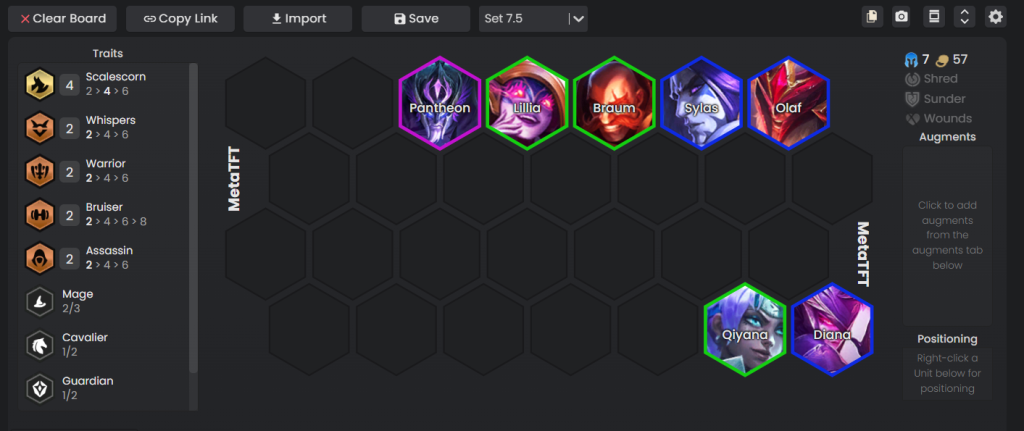Click the Copy Link button
Screen dimensions: 1024x431
(180, 19)
